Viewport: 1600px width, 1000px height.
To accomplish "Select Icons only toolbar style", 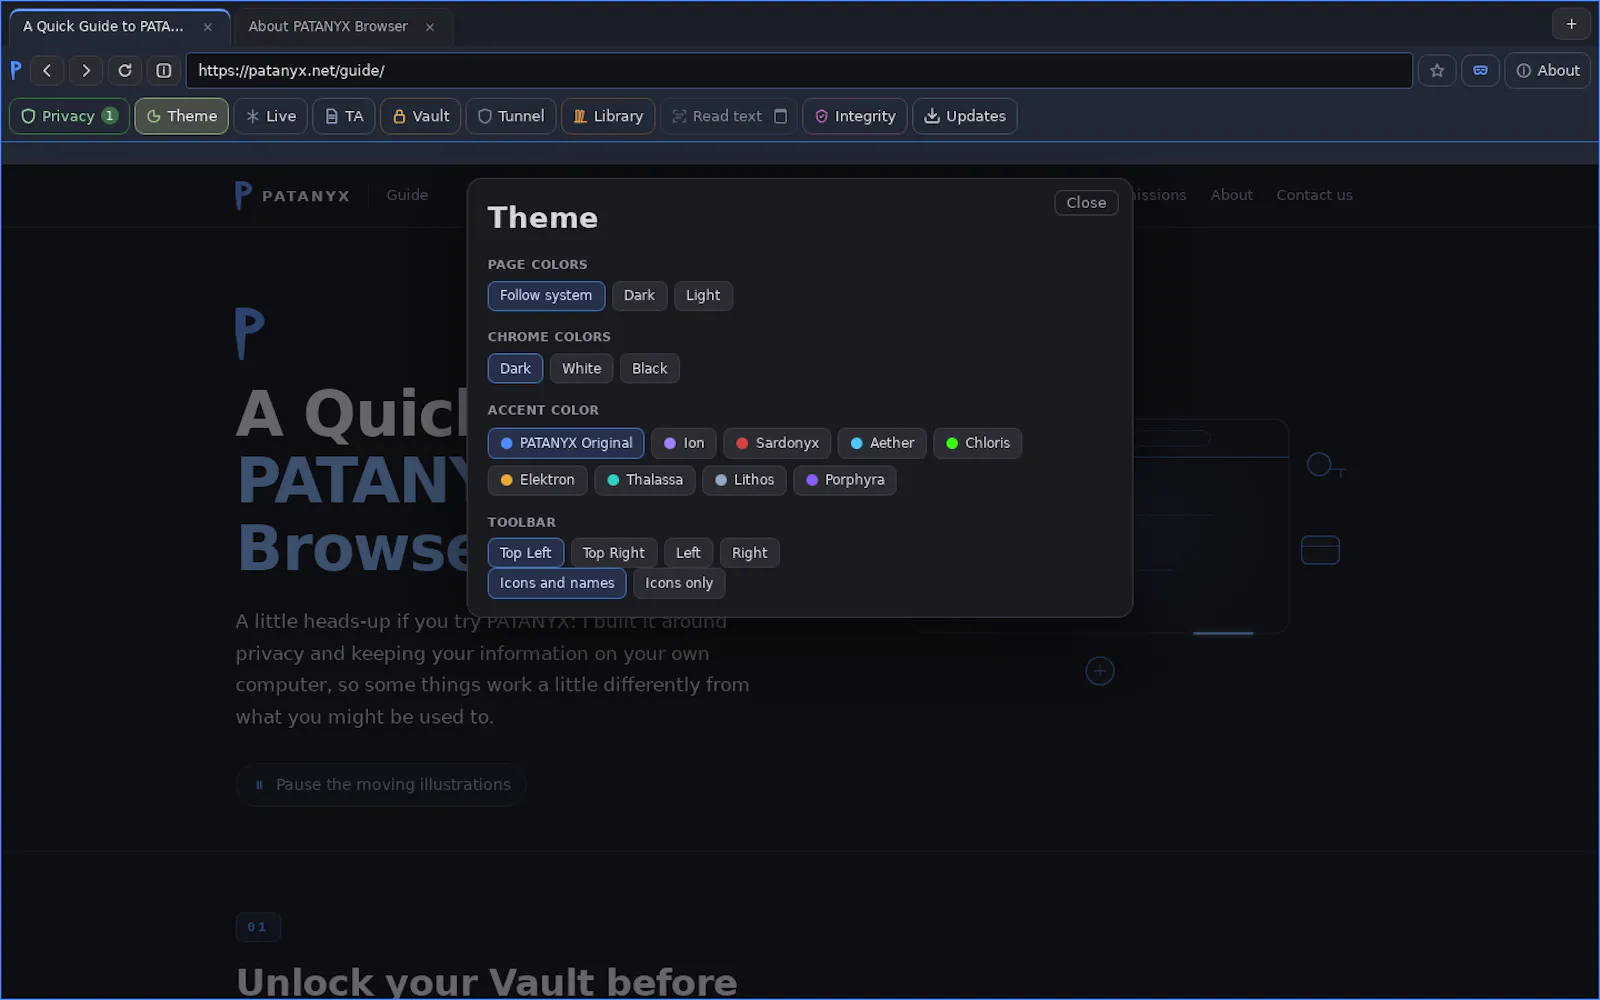I will [x=679, y=583].
